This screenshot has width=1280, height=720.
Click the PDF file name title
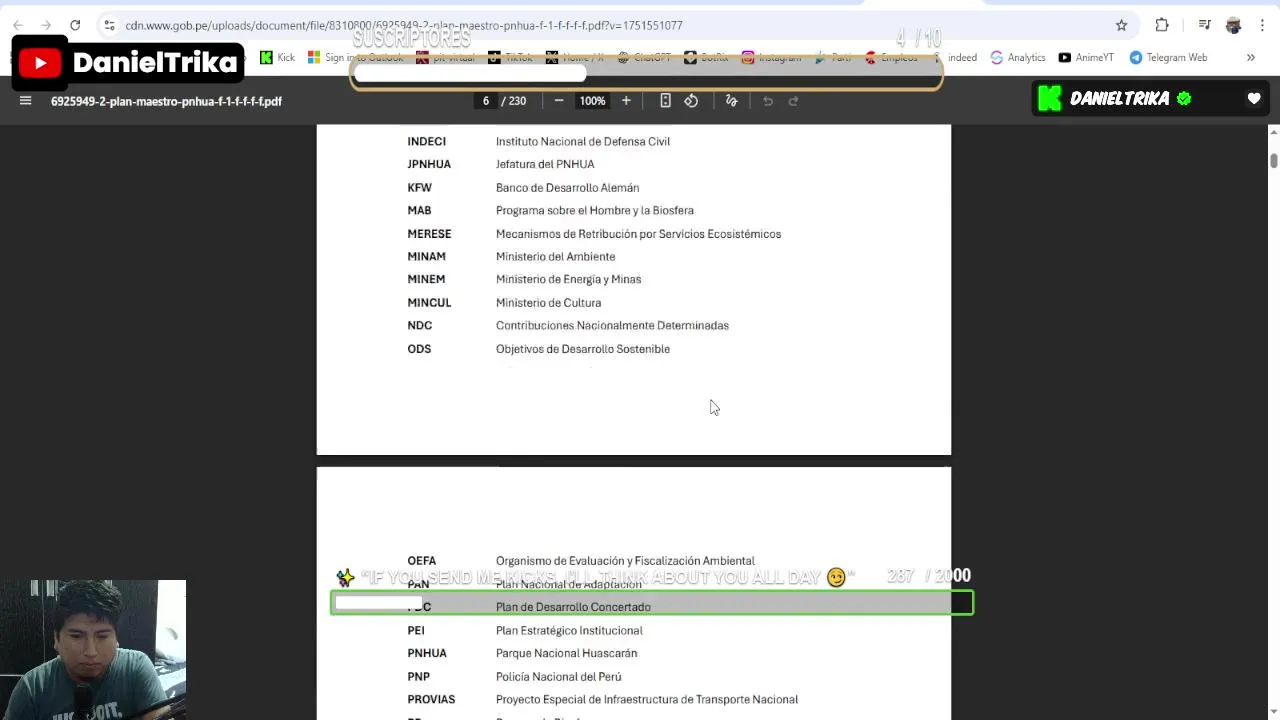click(x=166, y=101)
